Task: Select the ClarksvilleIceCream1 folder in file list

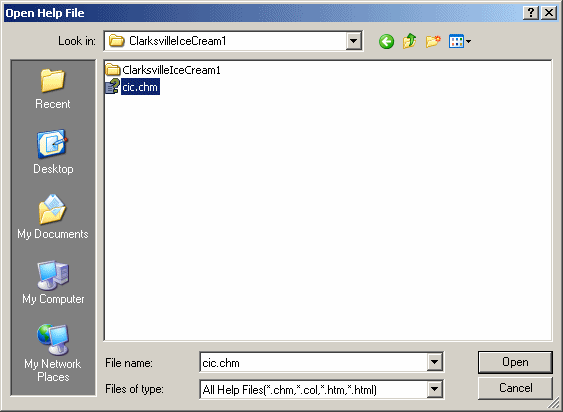Action: tap(163, 70)
